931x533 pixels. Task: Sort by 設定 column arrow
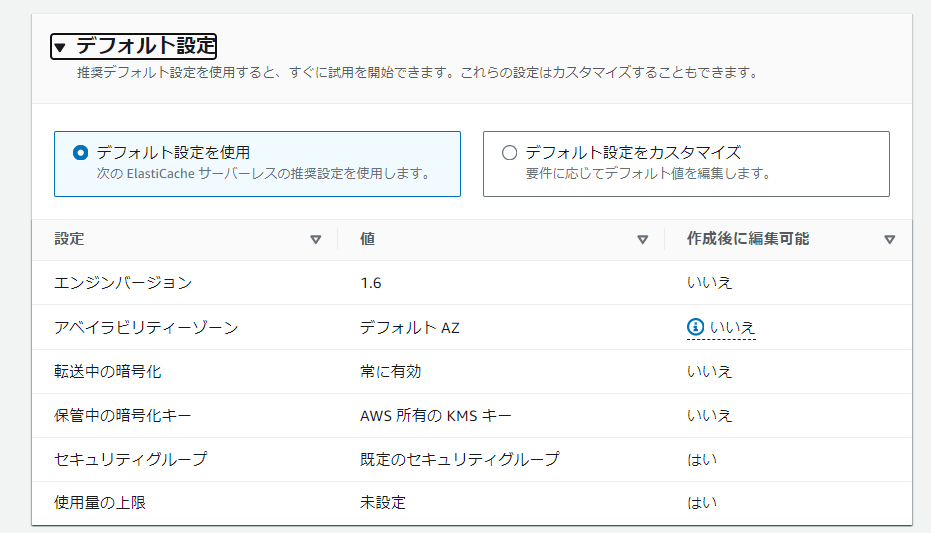pyautogui.click(x=316, y=240)
